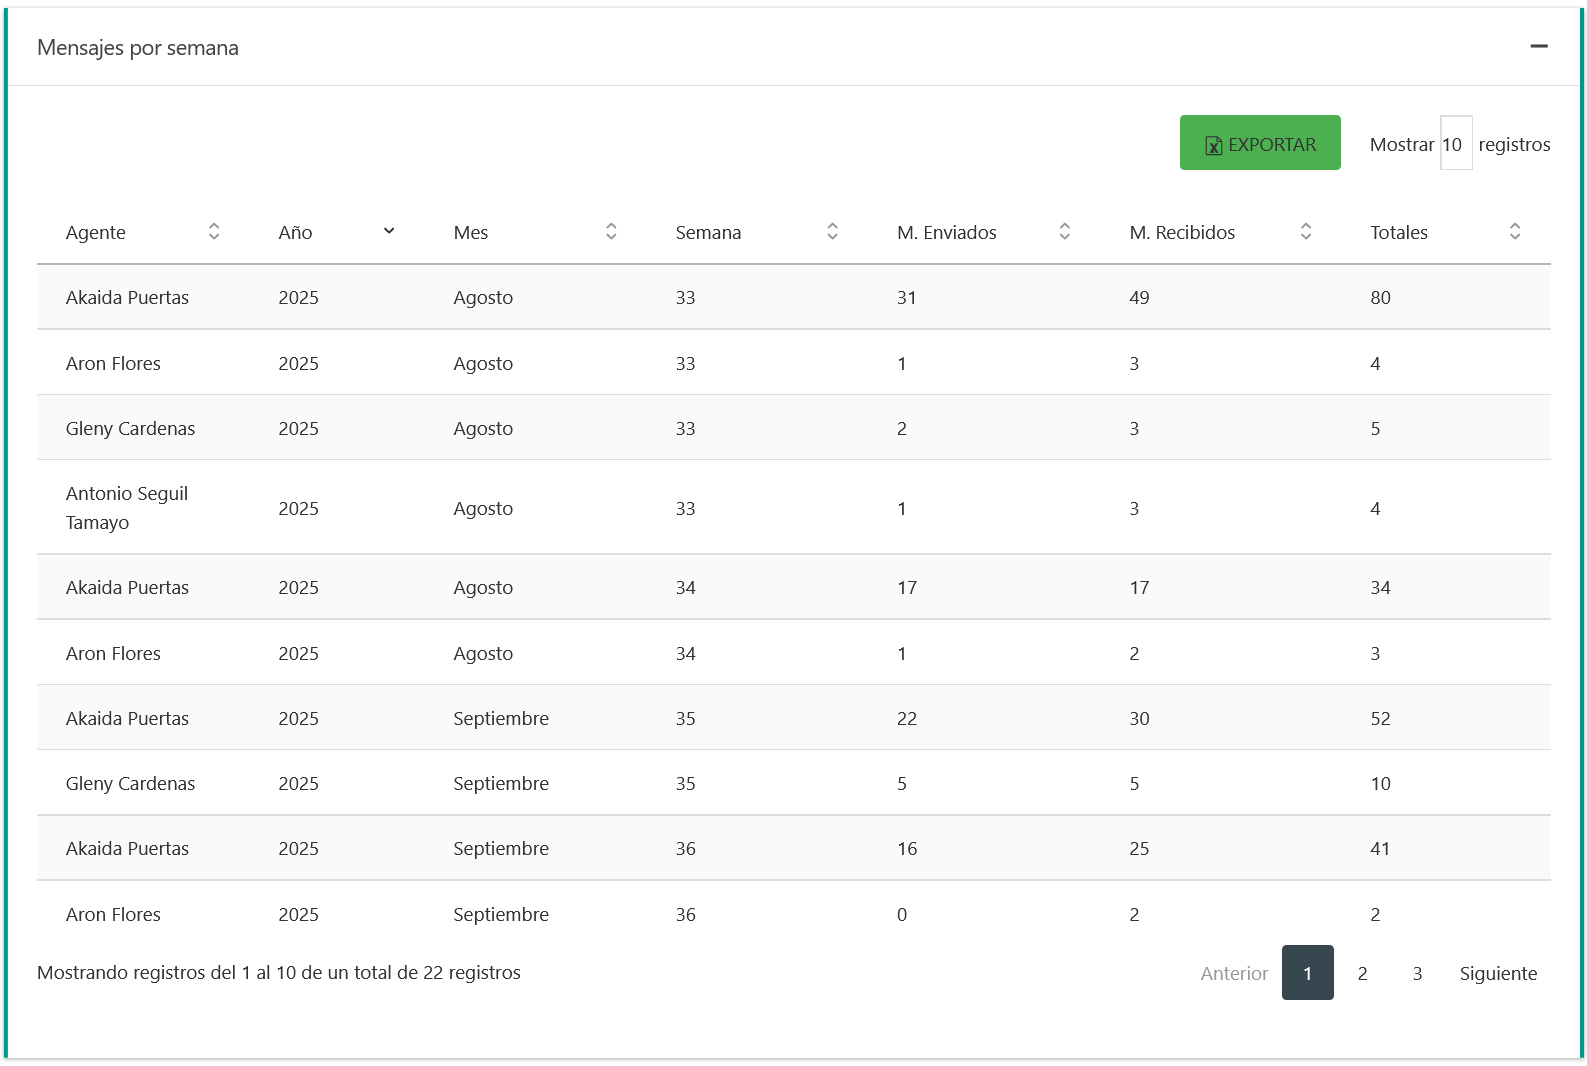Click Antonio Seguil Tamayo agent cell

[x=127, y=508]
